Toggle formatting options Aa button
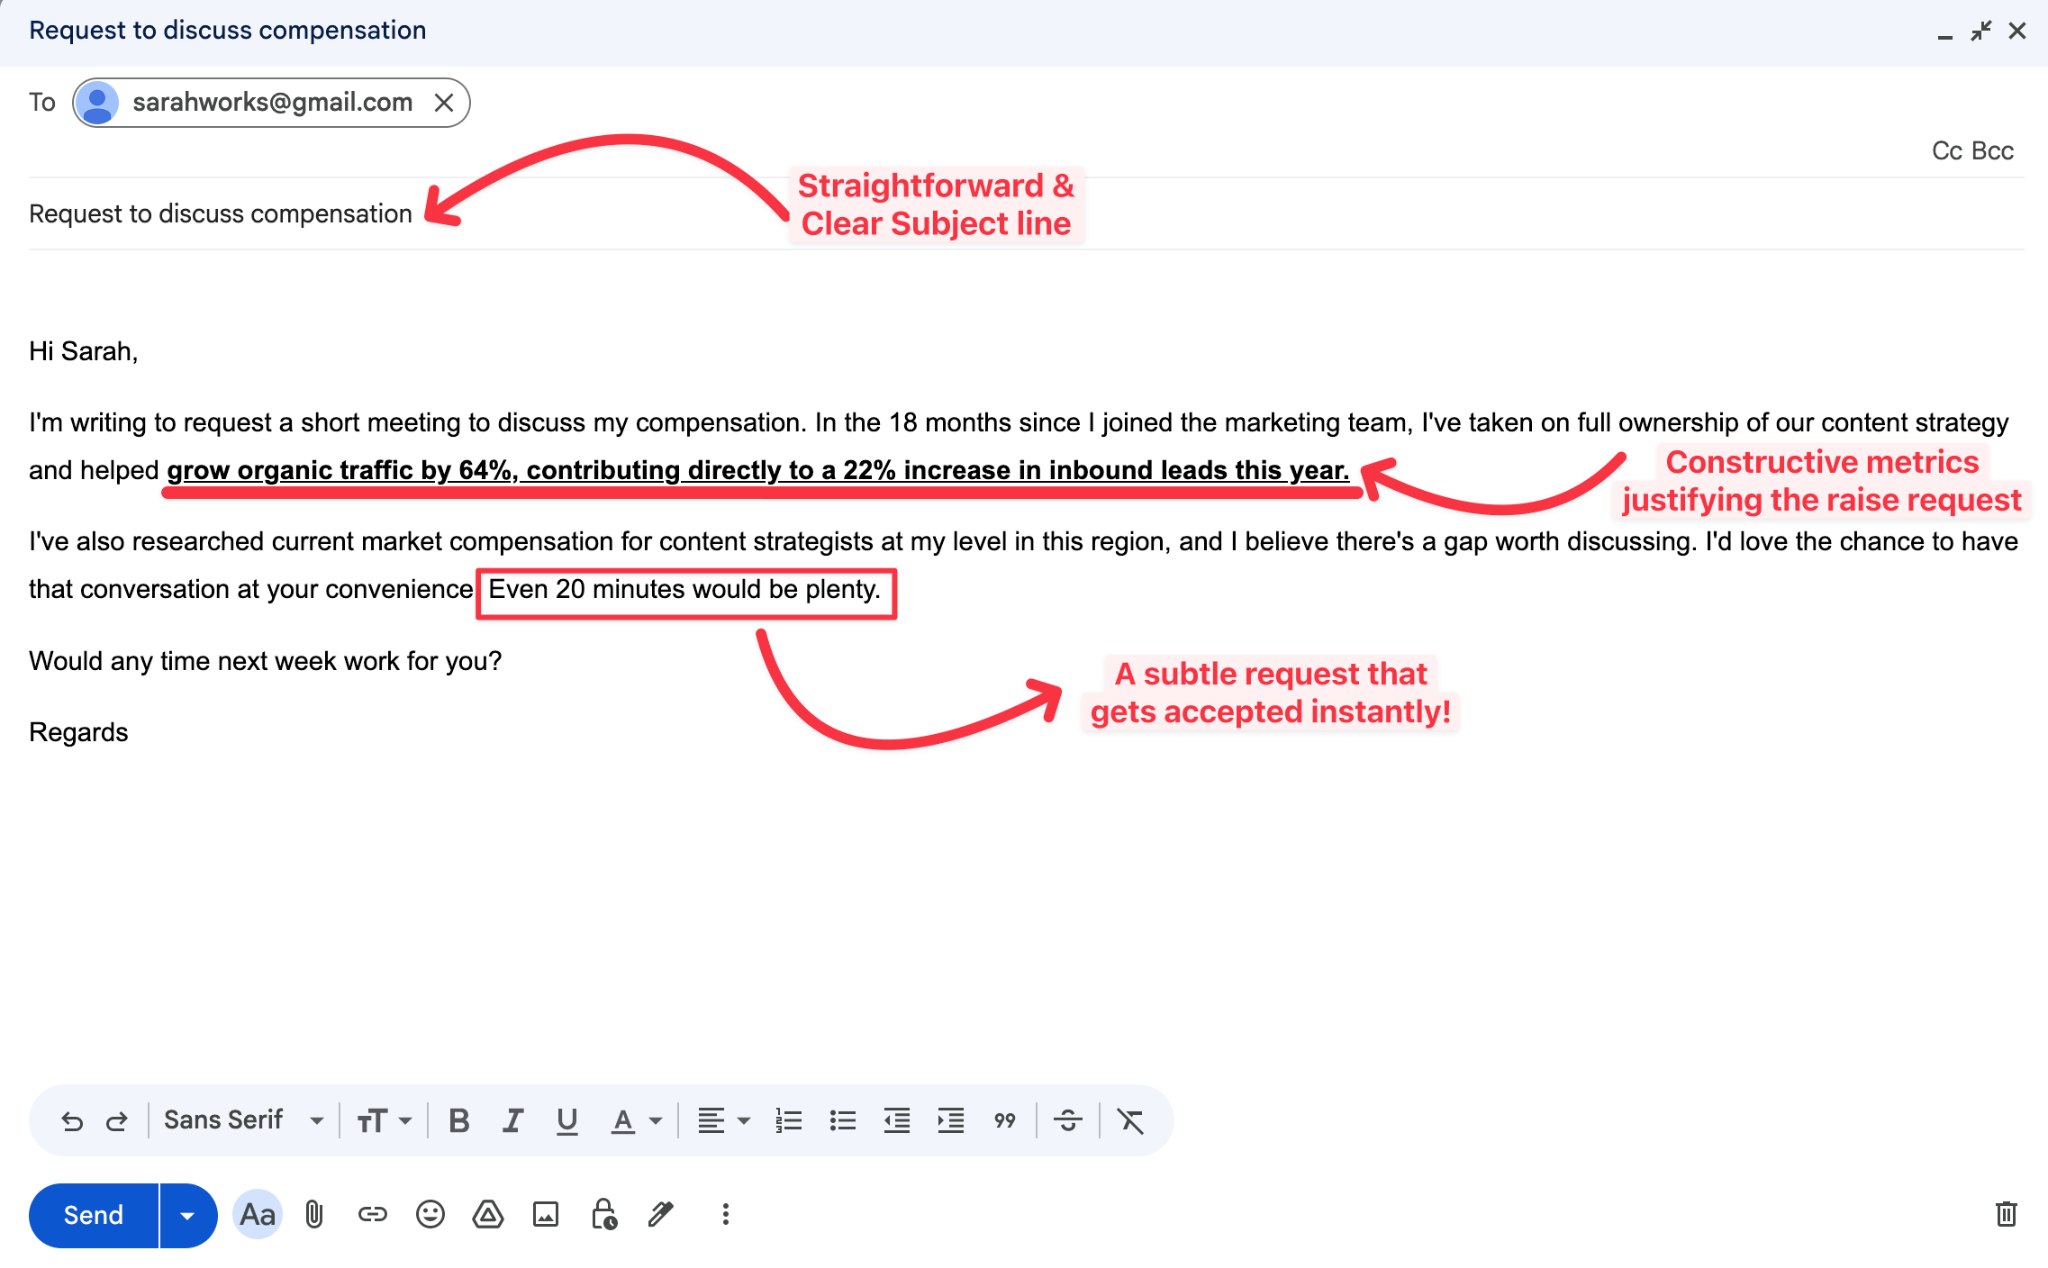 click(x=257, y=1215)
